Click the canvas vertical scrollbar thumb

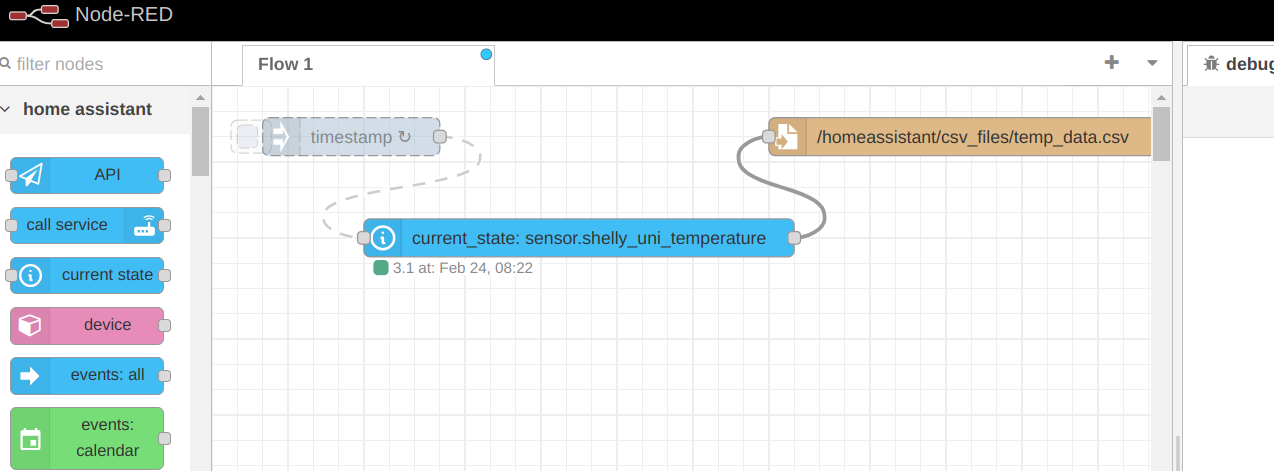tap(1161, 133)
